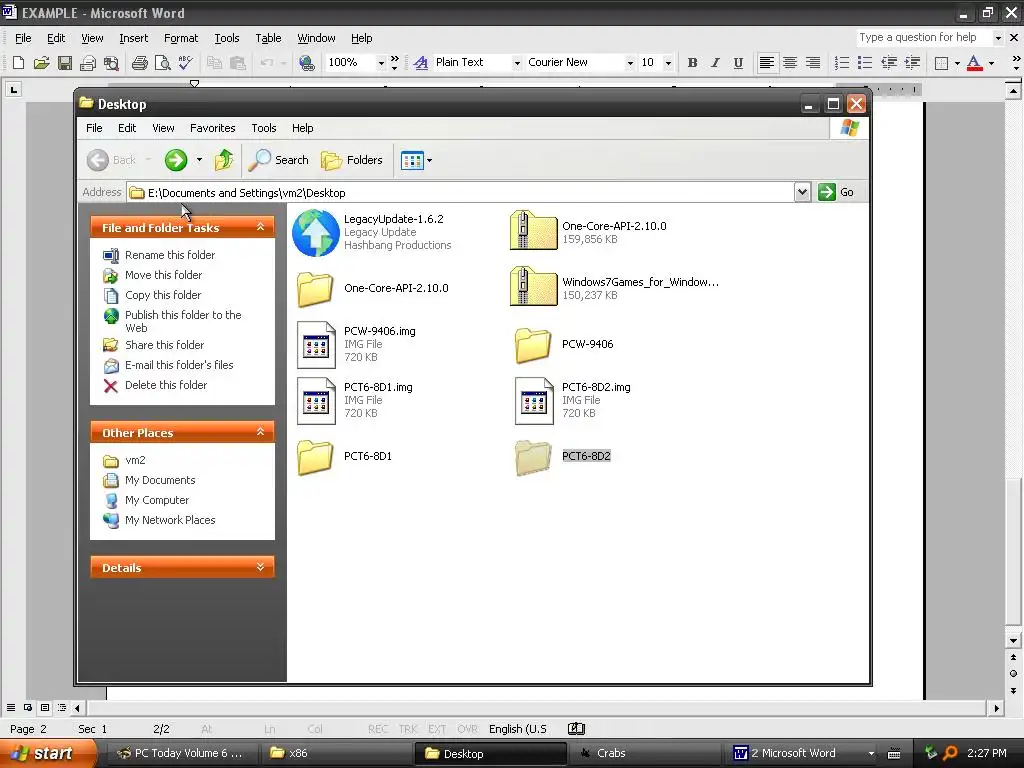Toggle Align Right in Word toolbar

click(812, 63)
